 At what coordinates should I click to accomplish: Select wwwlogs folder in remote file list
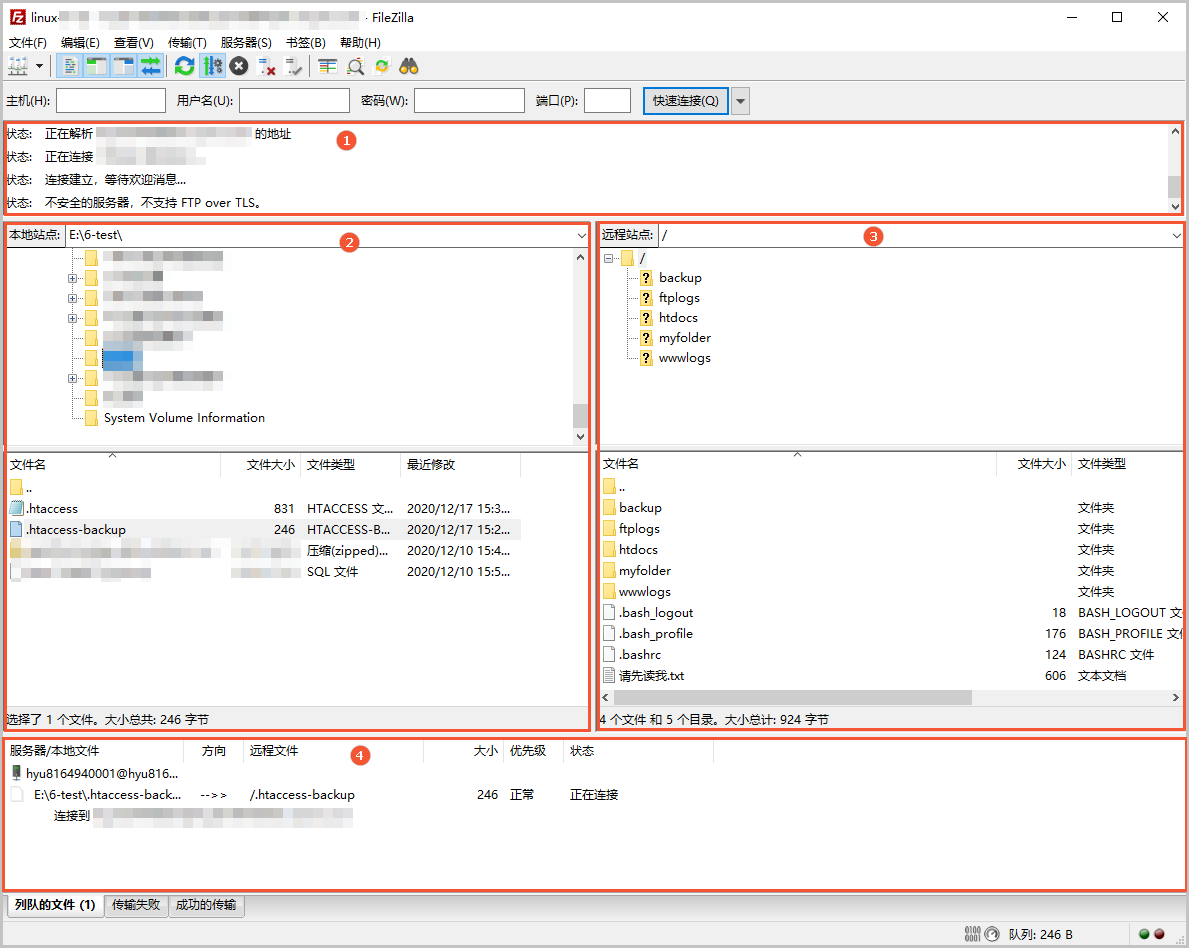pos(892,592)
